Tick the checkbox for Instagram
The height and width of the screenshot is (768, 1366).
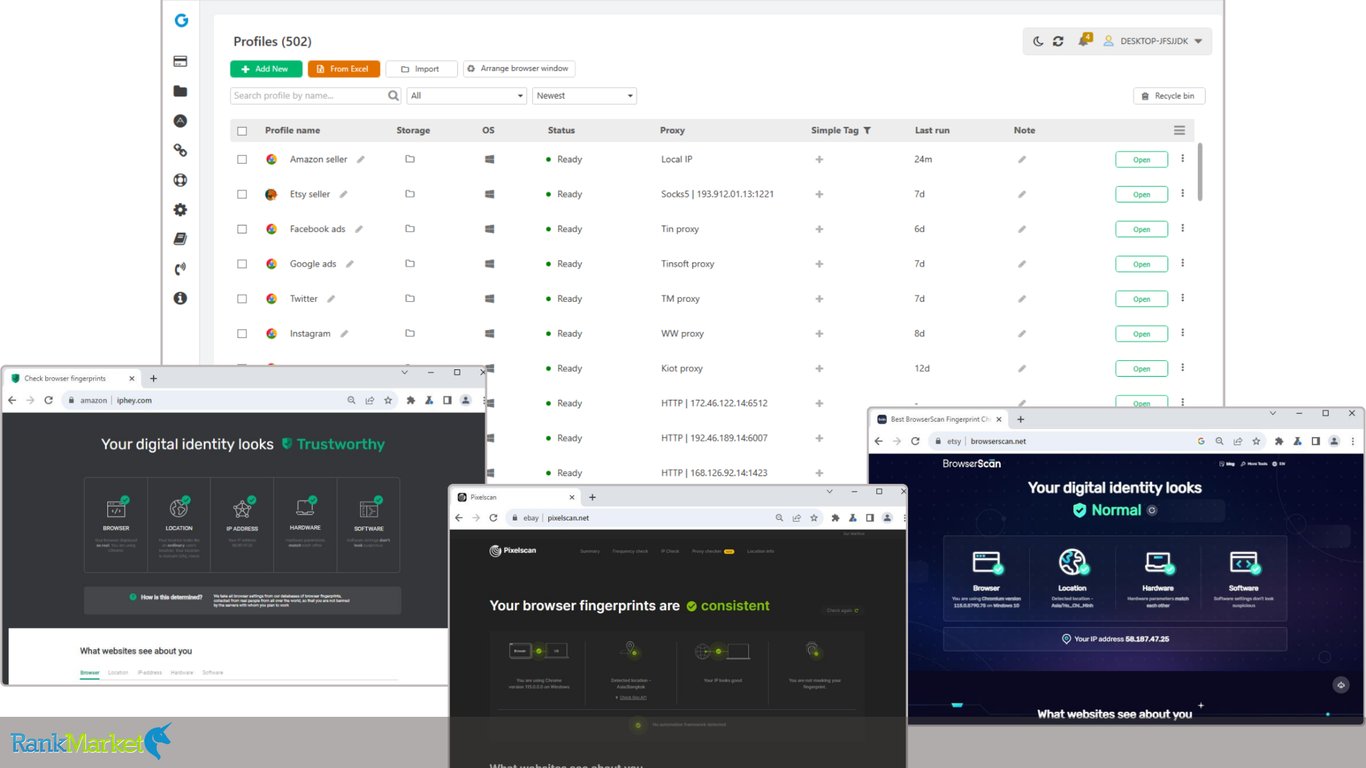(x=242, y=333)
